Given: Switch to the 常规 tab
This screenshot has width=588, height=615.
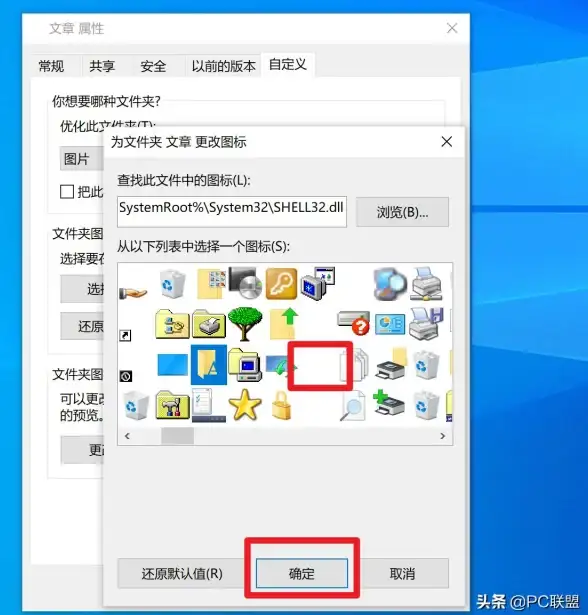Looking at the screenshot, I should click(51, 66).
